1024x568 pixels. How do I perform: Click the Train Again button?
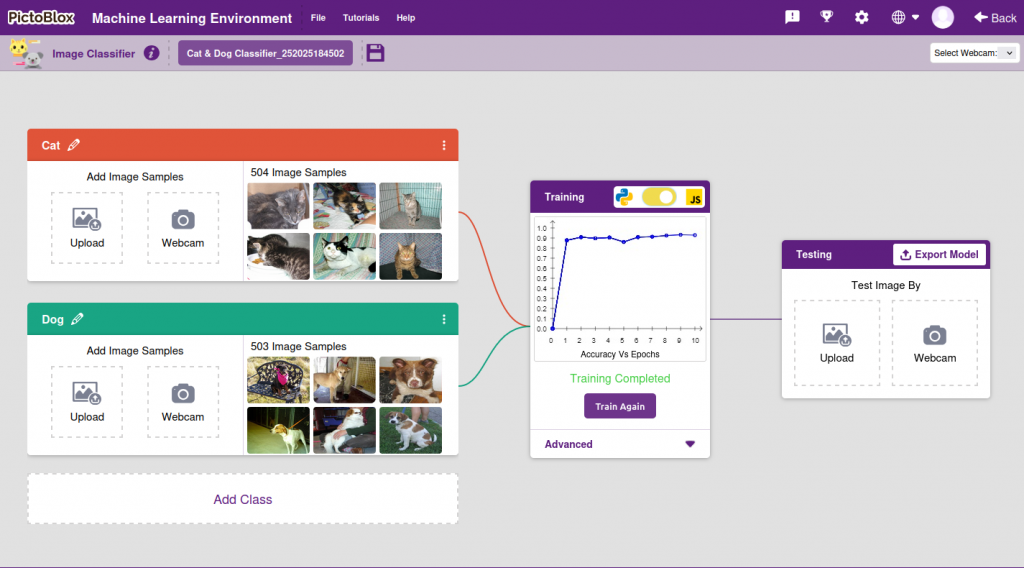coord(620,406)
